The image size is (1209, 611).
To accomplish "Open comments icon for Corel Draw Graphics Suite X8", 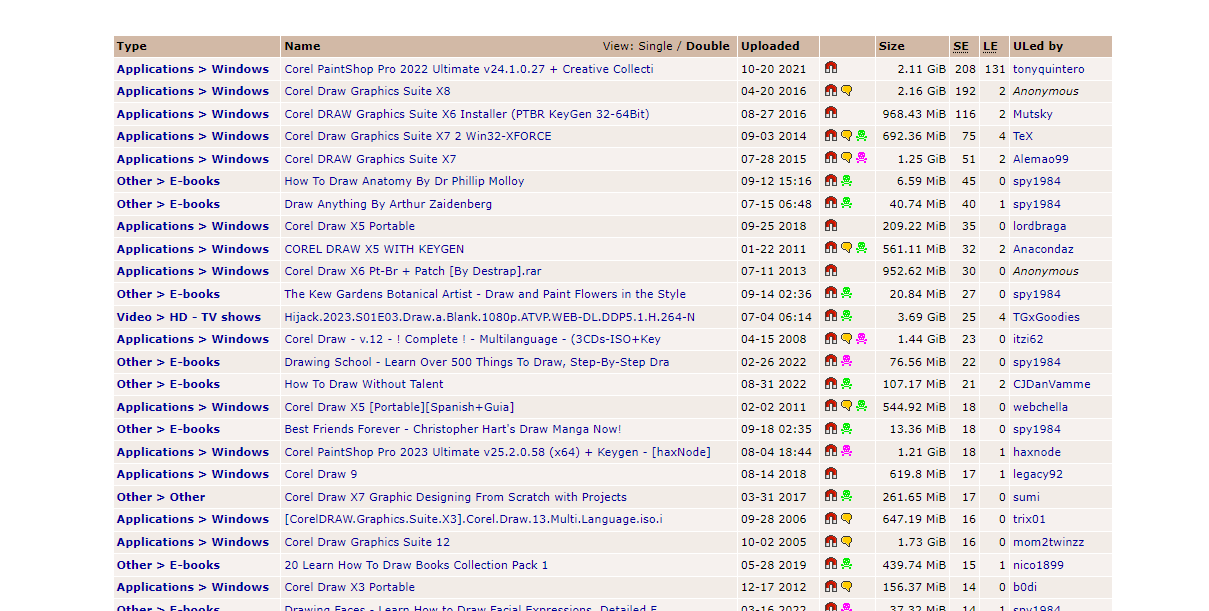I will point(846,91).
